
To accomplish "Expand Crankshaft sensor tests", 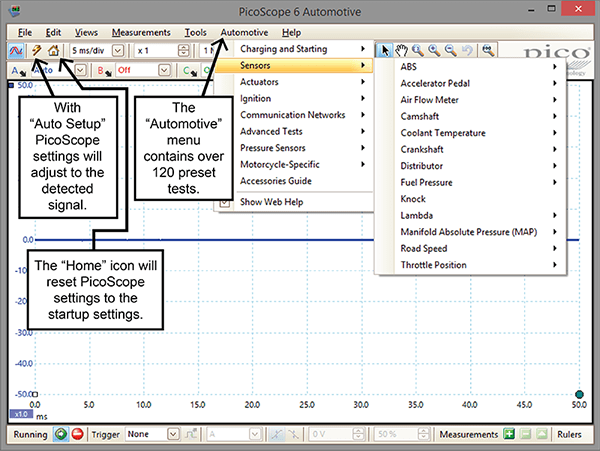I will 470,149.
